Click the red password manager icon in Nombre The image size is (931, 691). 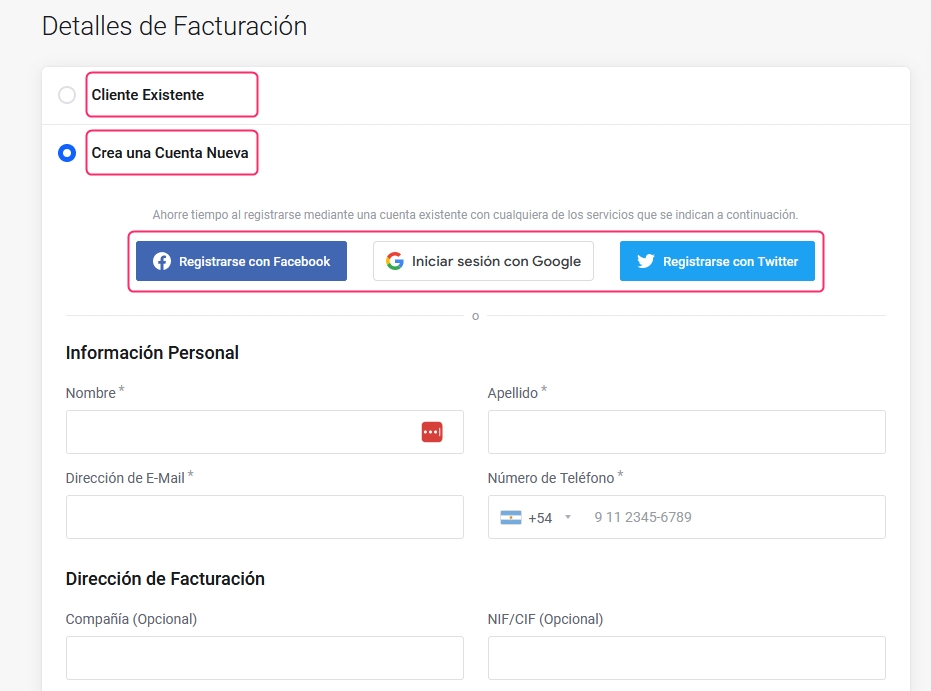coord(432,432)
